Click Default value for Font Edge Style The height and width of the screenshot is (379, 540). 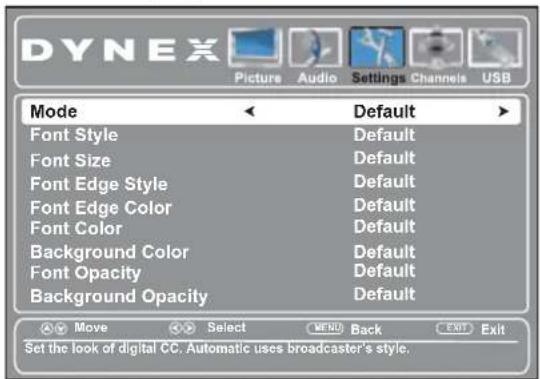coord(384,181)
